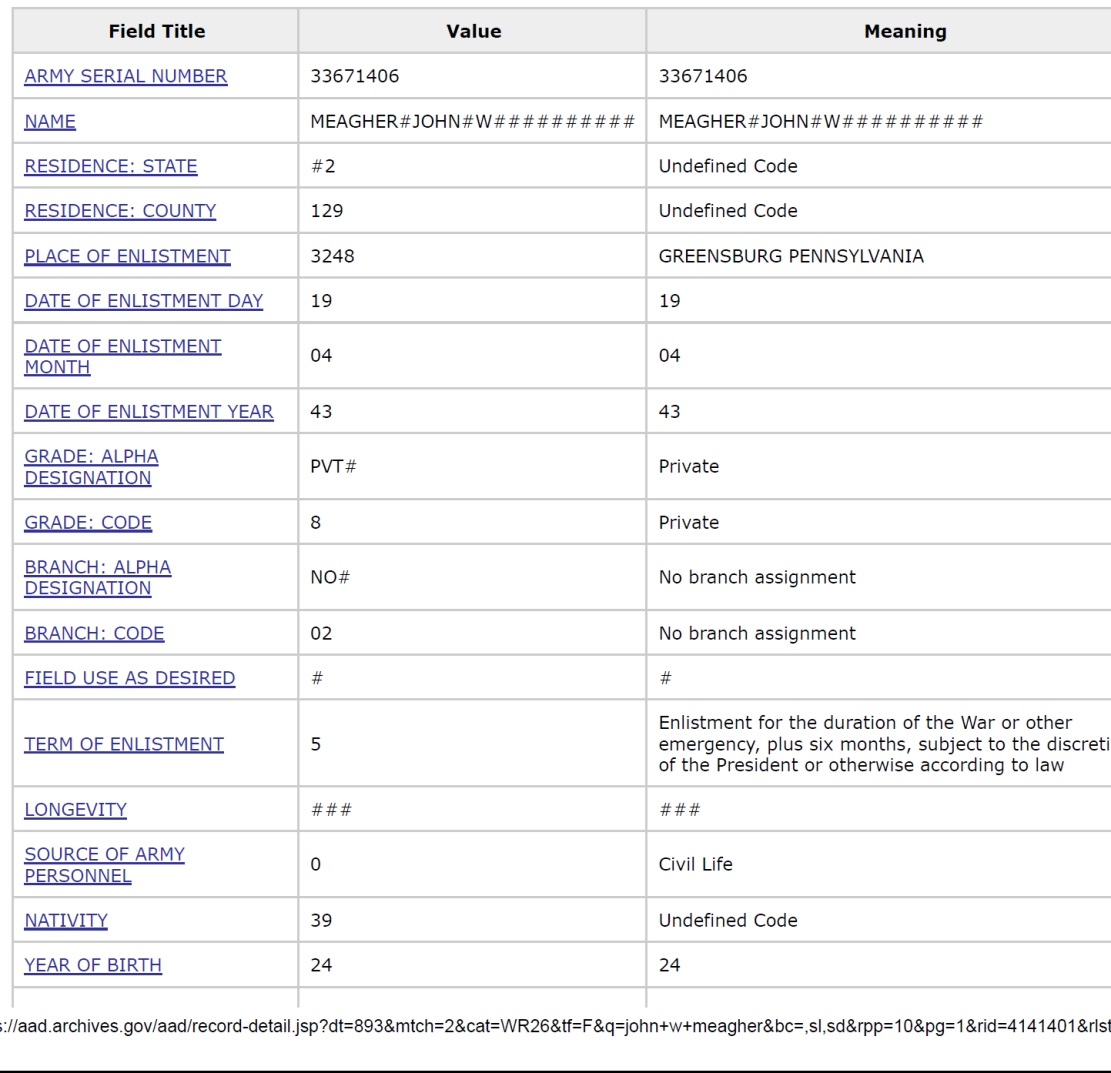Select the 24 year of birth value
The height and width of the screenshot is (1073, 1111).
(321, 965)
